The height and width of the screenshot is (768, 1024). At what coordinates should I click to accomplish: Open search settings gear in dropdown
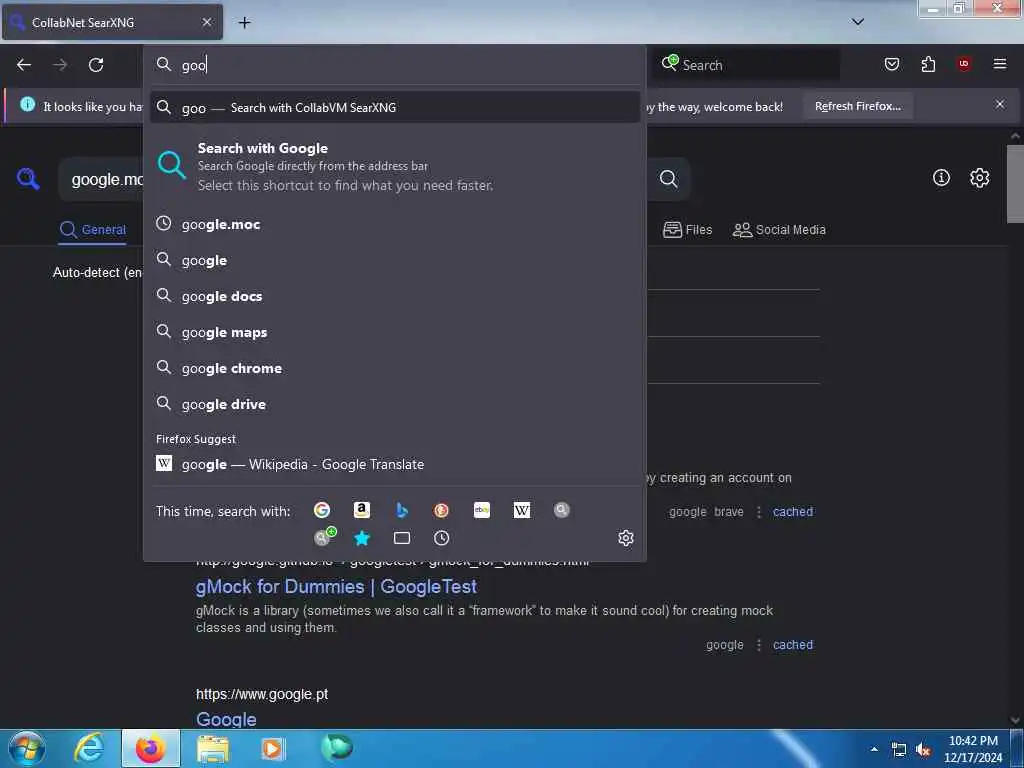point(626,538)
